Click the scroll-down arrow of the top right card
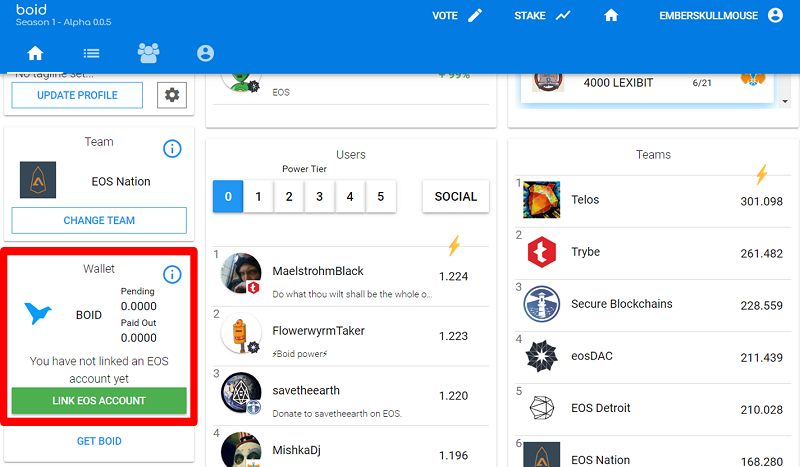800x467 pixels. [x=785, y=102]
